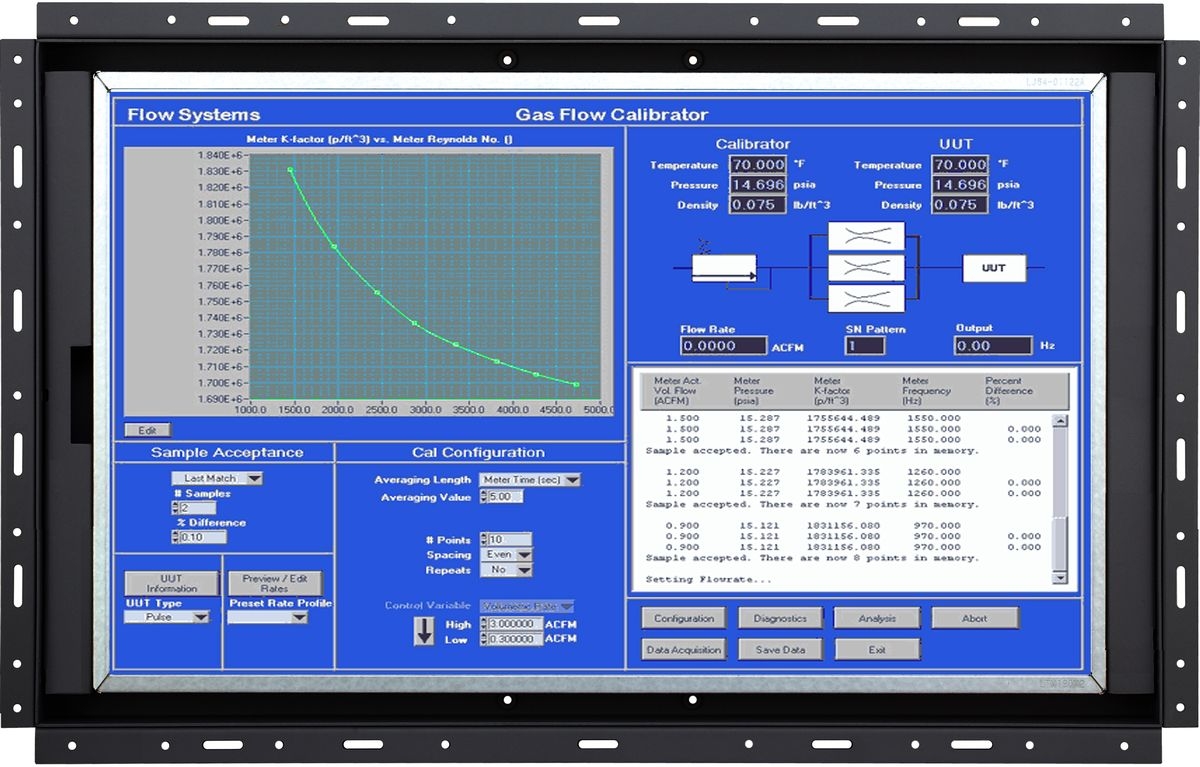Click the Averaging Value field showing 5.00
Viewport: 1200px width, 767px height.
click(506, 496)
